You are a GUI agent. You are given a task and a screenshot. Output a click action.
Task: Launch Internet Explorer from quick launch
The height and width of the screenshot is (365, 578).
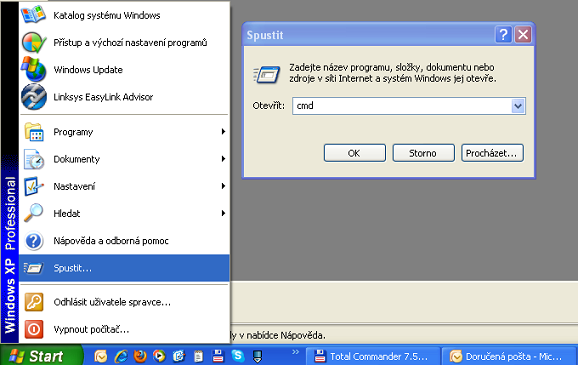point(121,356)
